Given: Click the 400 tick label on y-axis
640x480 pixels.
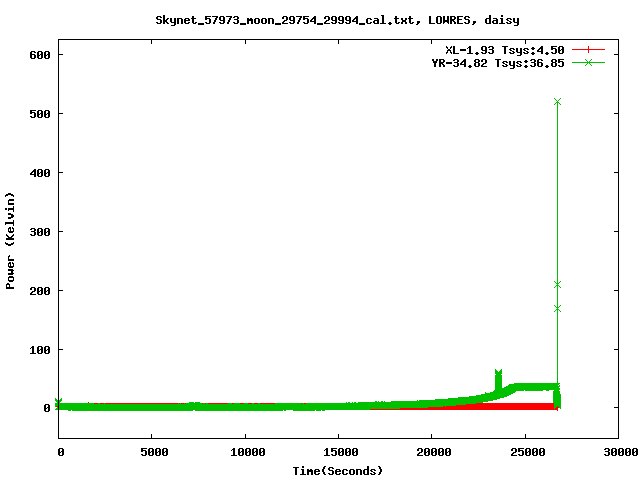Looking at the screenshot, I should click(x=38, y=173).
